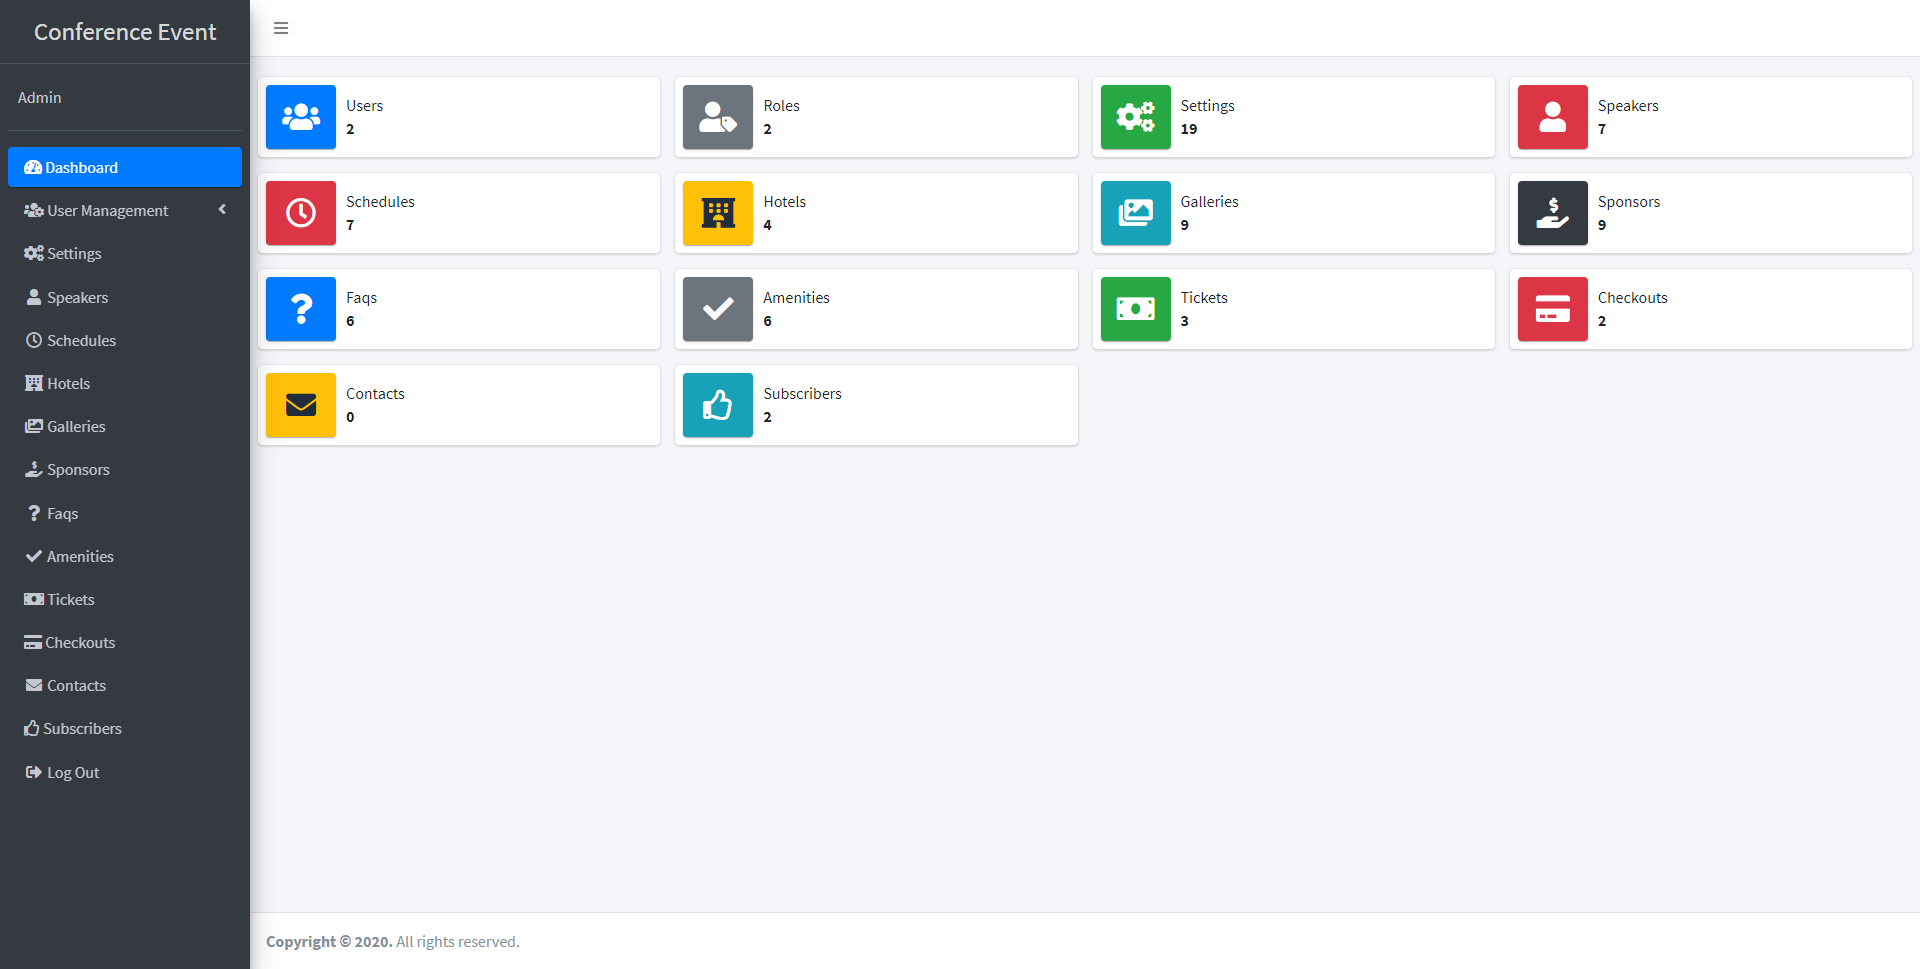Click the Subscribers card label

coord(803,393)
